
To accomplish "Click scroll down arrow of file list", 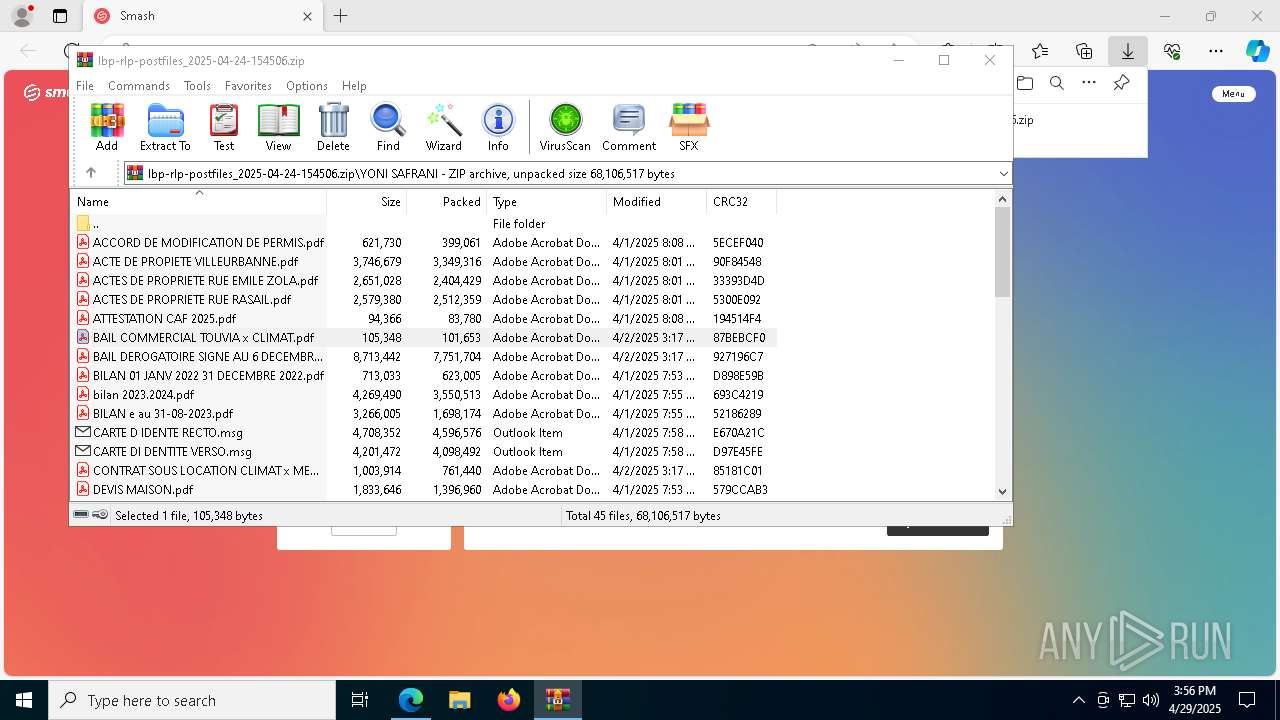I will tap(1003, 491).
